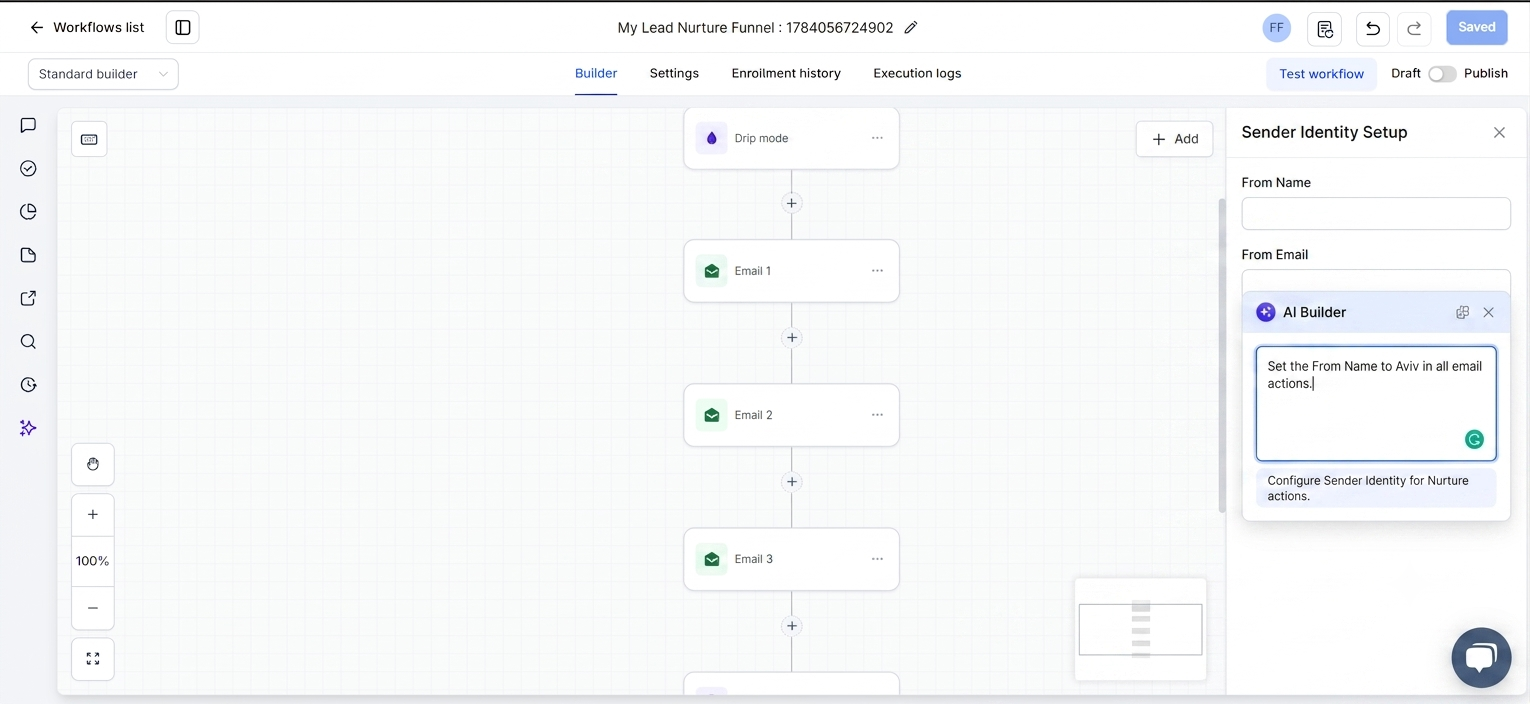
Task: Open the external link sidebar icon
Action: [28, 298]
